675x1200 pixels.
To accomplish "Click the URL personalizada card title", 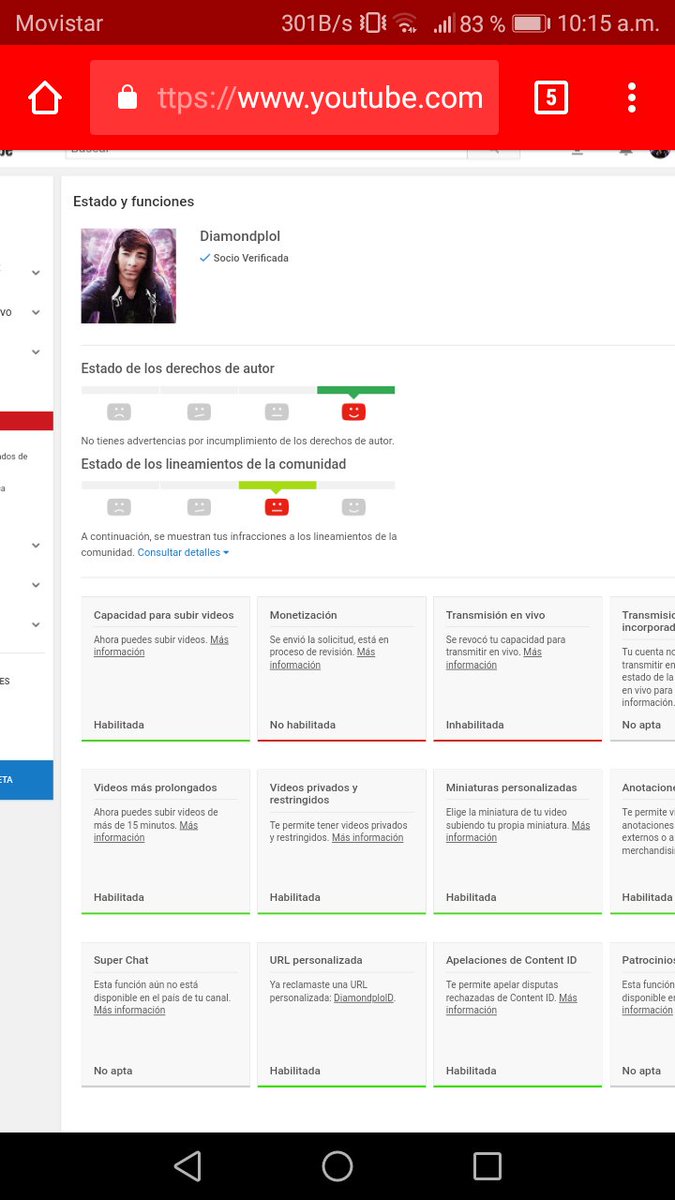I will click(x=316, y=960).
